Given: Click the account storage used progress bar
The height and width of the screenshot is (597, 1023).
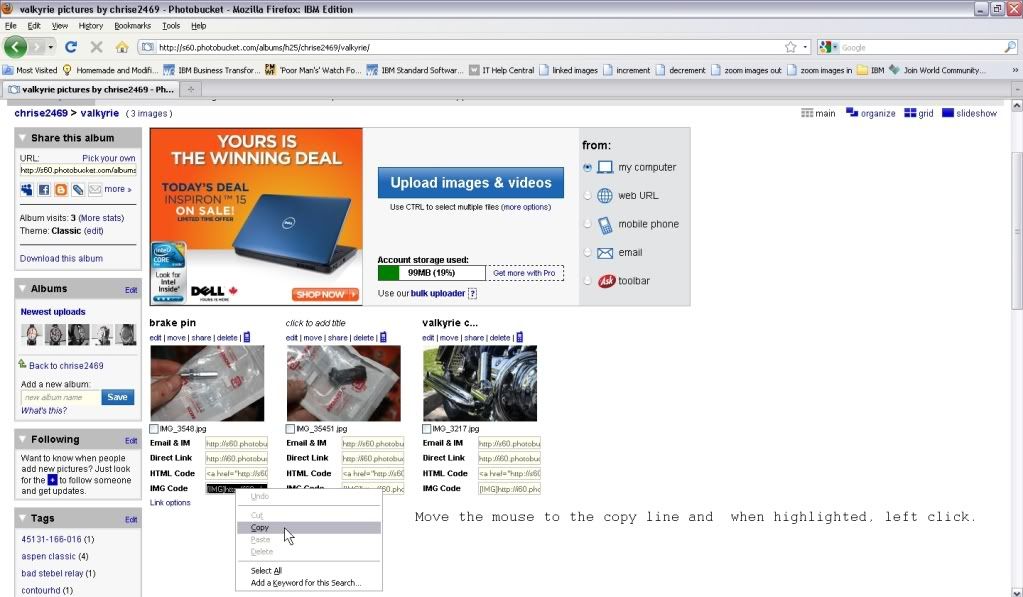Looking at the screenshot, I should click(x=431, y=273).
